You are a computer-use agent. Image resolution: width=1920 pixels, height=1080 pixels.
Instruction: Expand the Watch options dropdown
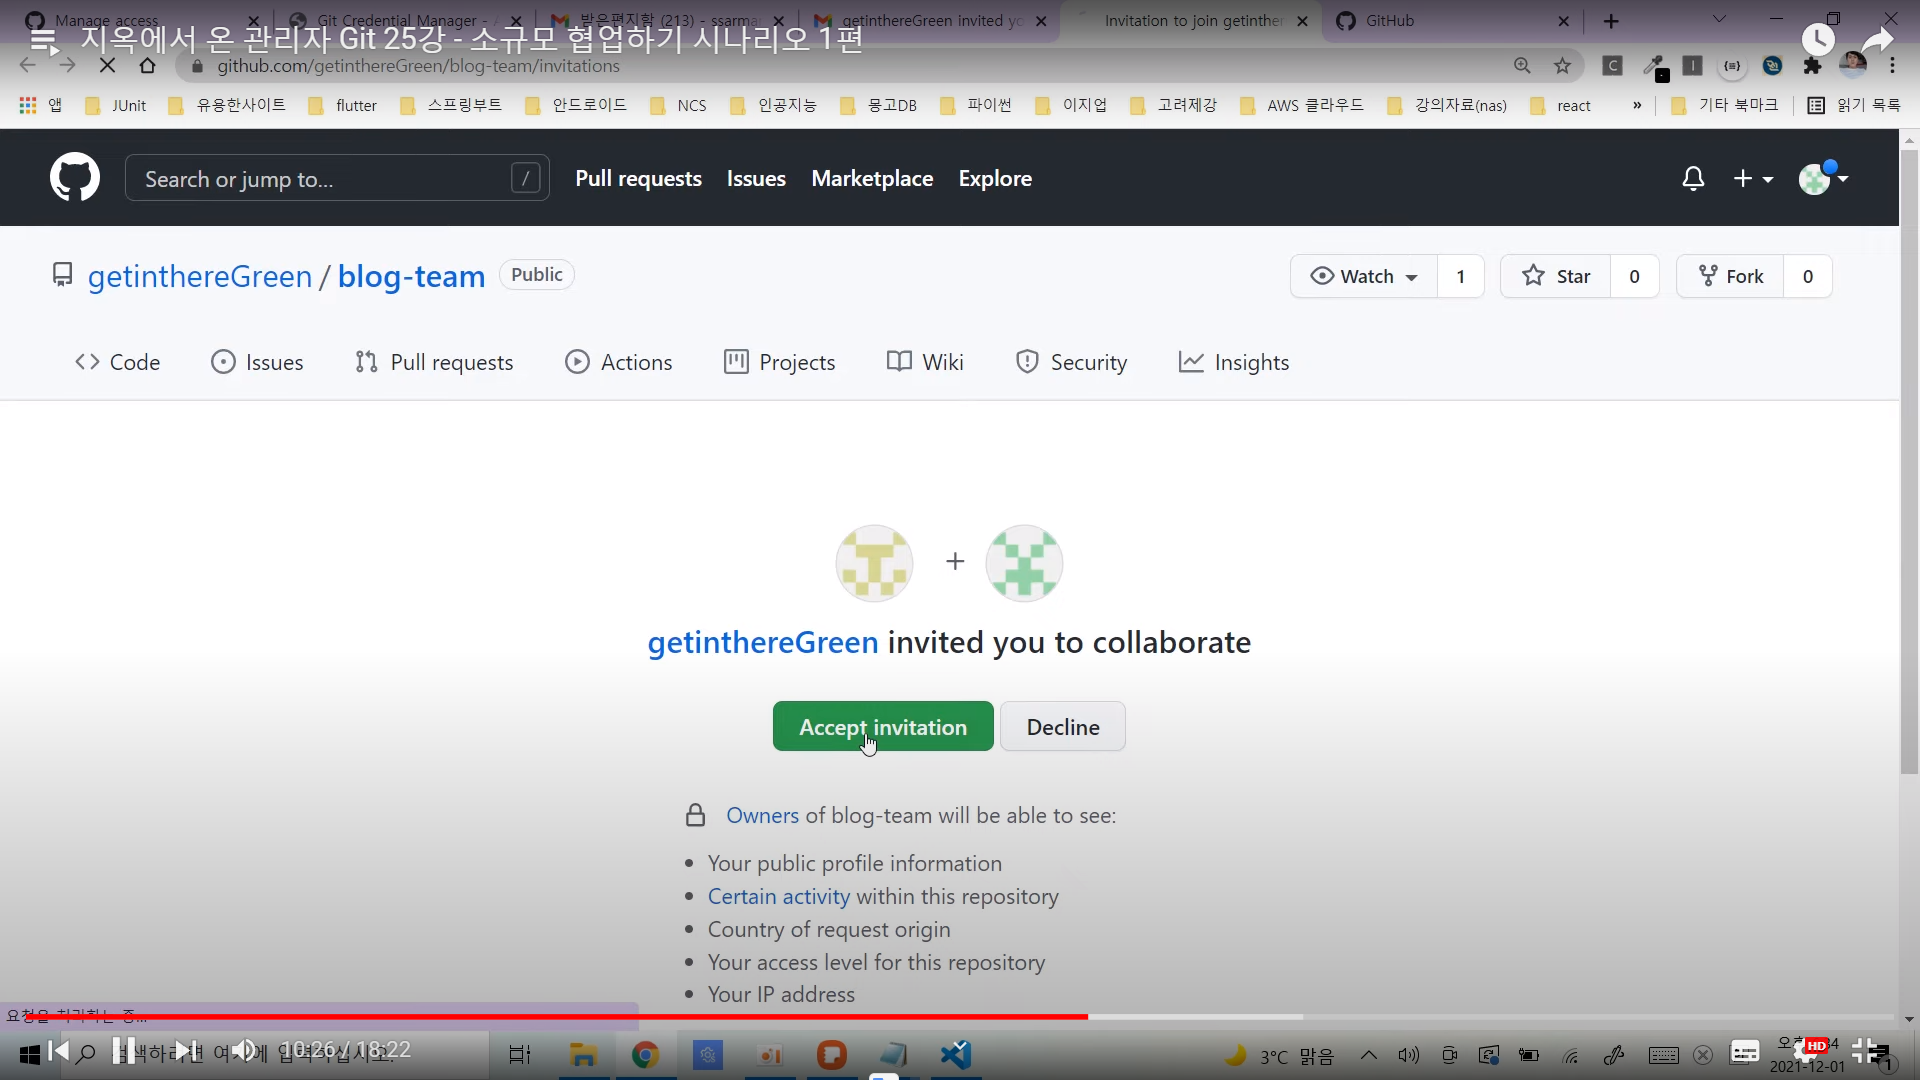(1364, 276)
